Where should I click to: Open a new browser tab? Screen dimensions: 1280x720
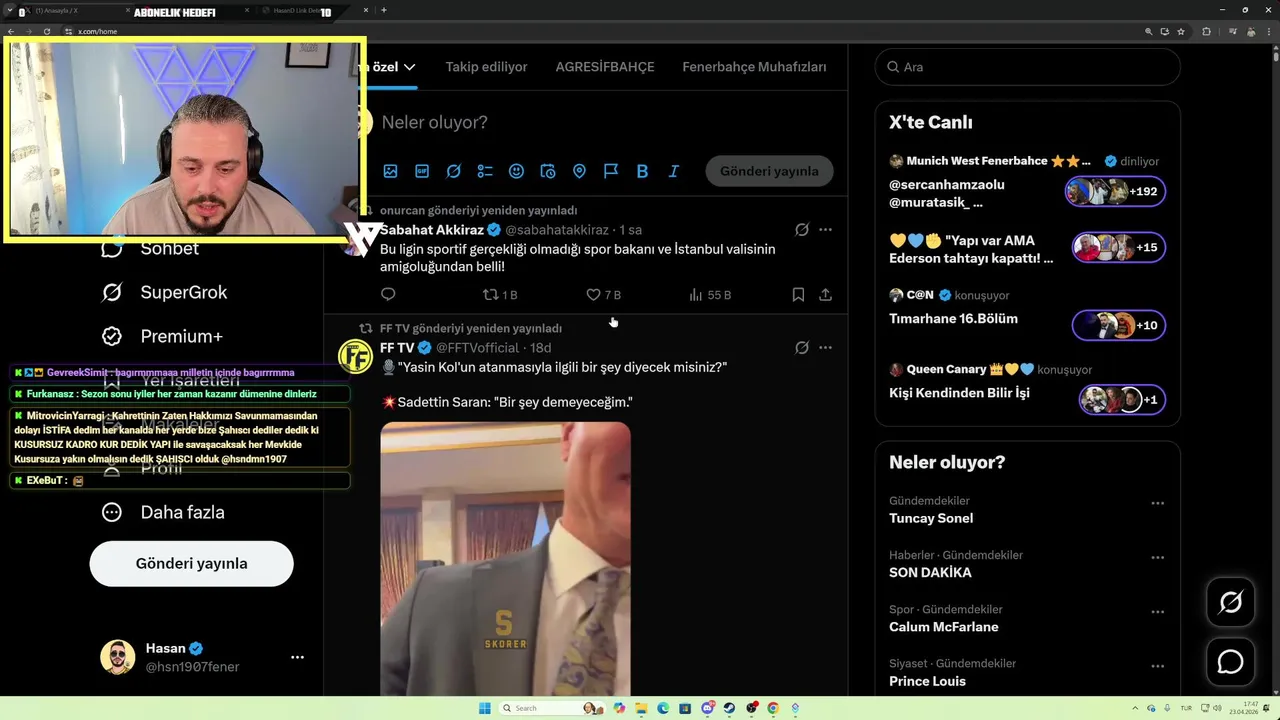(x=384, y=11)
